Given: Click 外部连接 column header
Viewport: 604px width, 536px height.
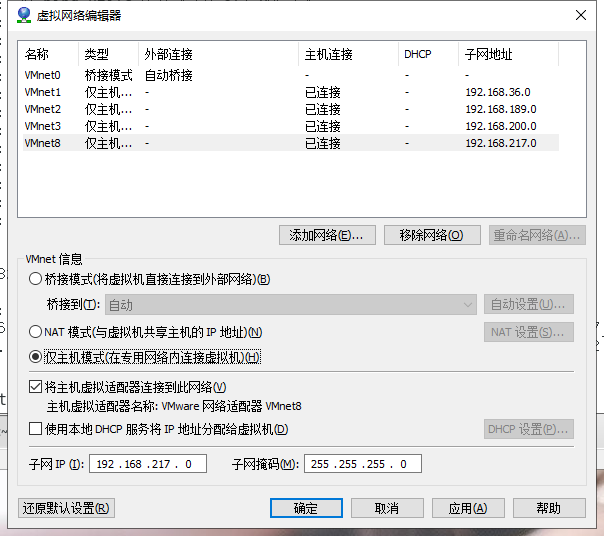Looking at the screenshot, I should [x=219, y=54].
